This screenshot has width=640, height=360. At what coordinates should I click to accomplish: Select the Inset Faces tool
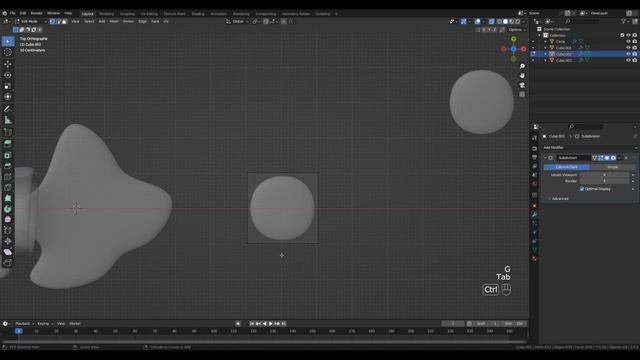pyautogui.click(x=8, y=155)
